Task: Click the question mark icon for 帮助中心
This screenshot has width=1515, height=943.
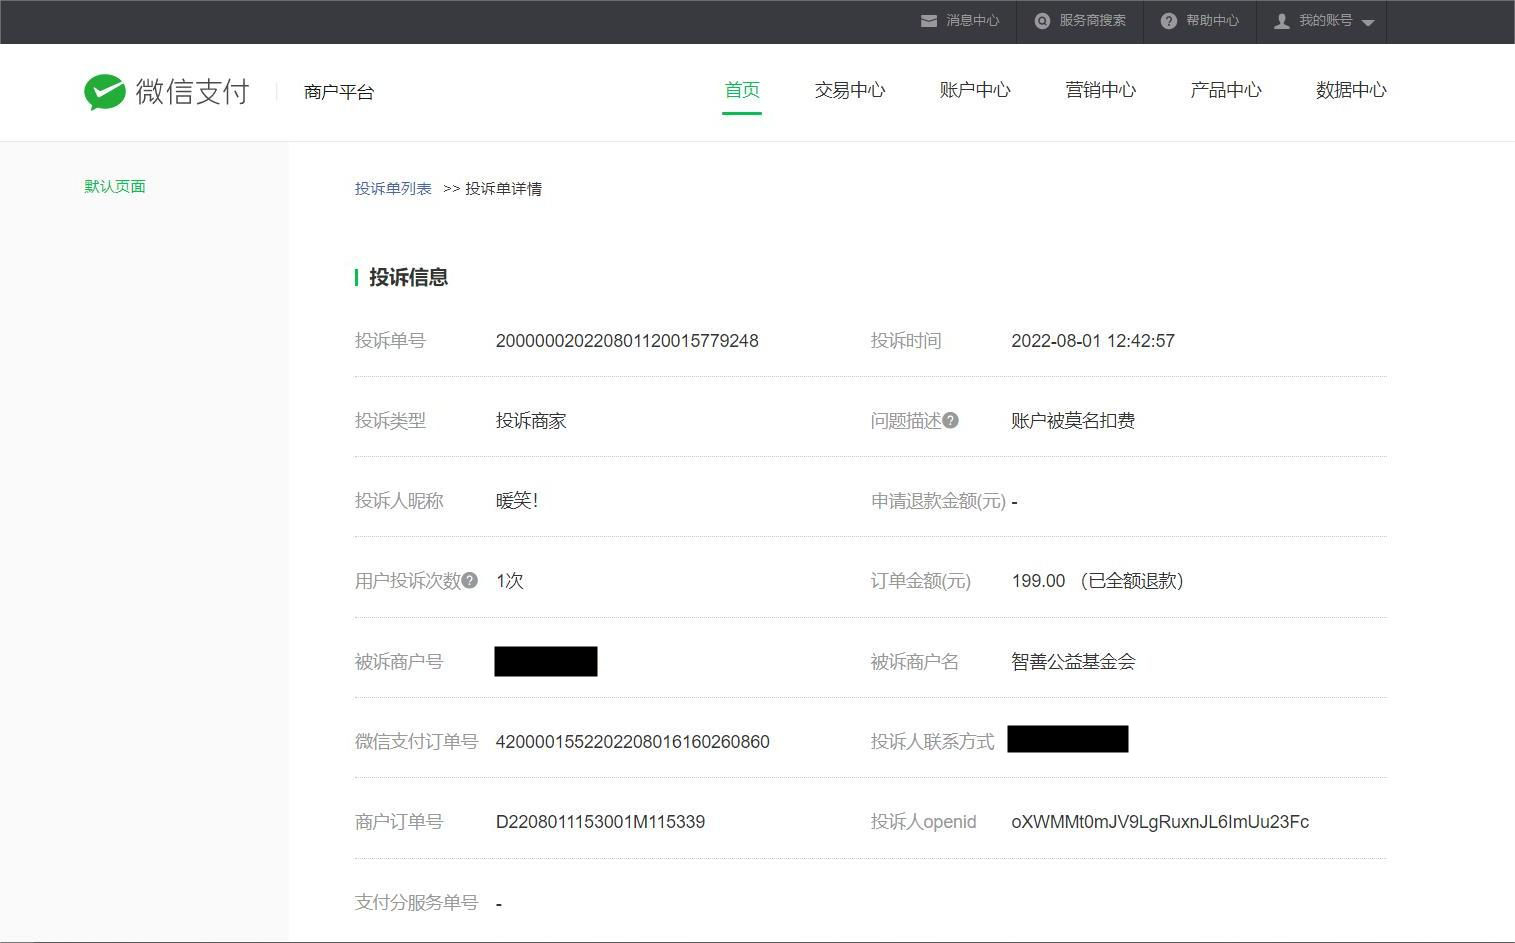Action: coord(1168,21)
